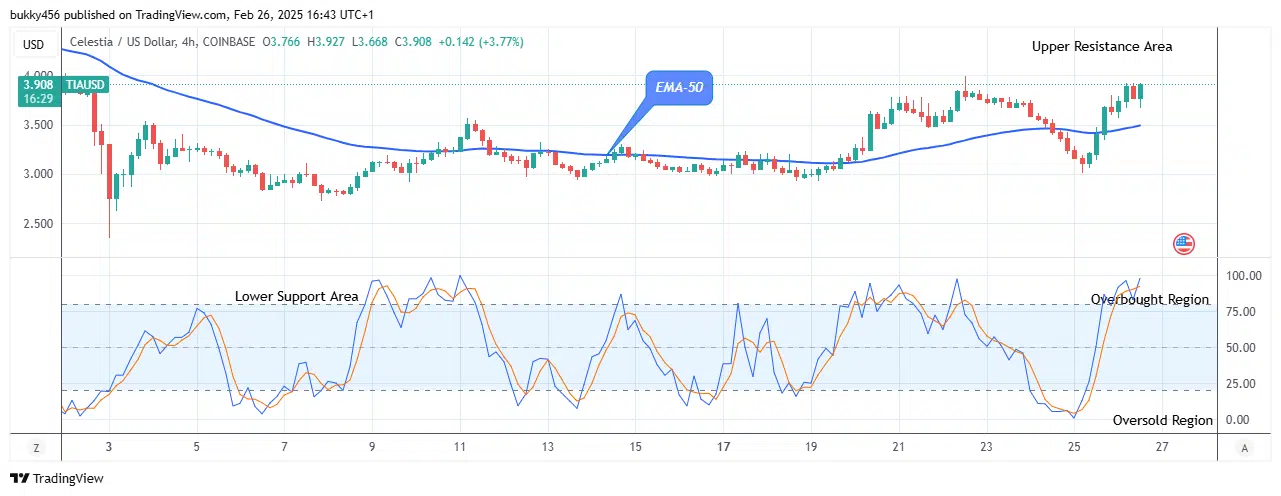Click the TradingView logo

tap(57, 479)
